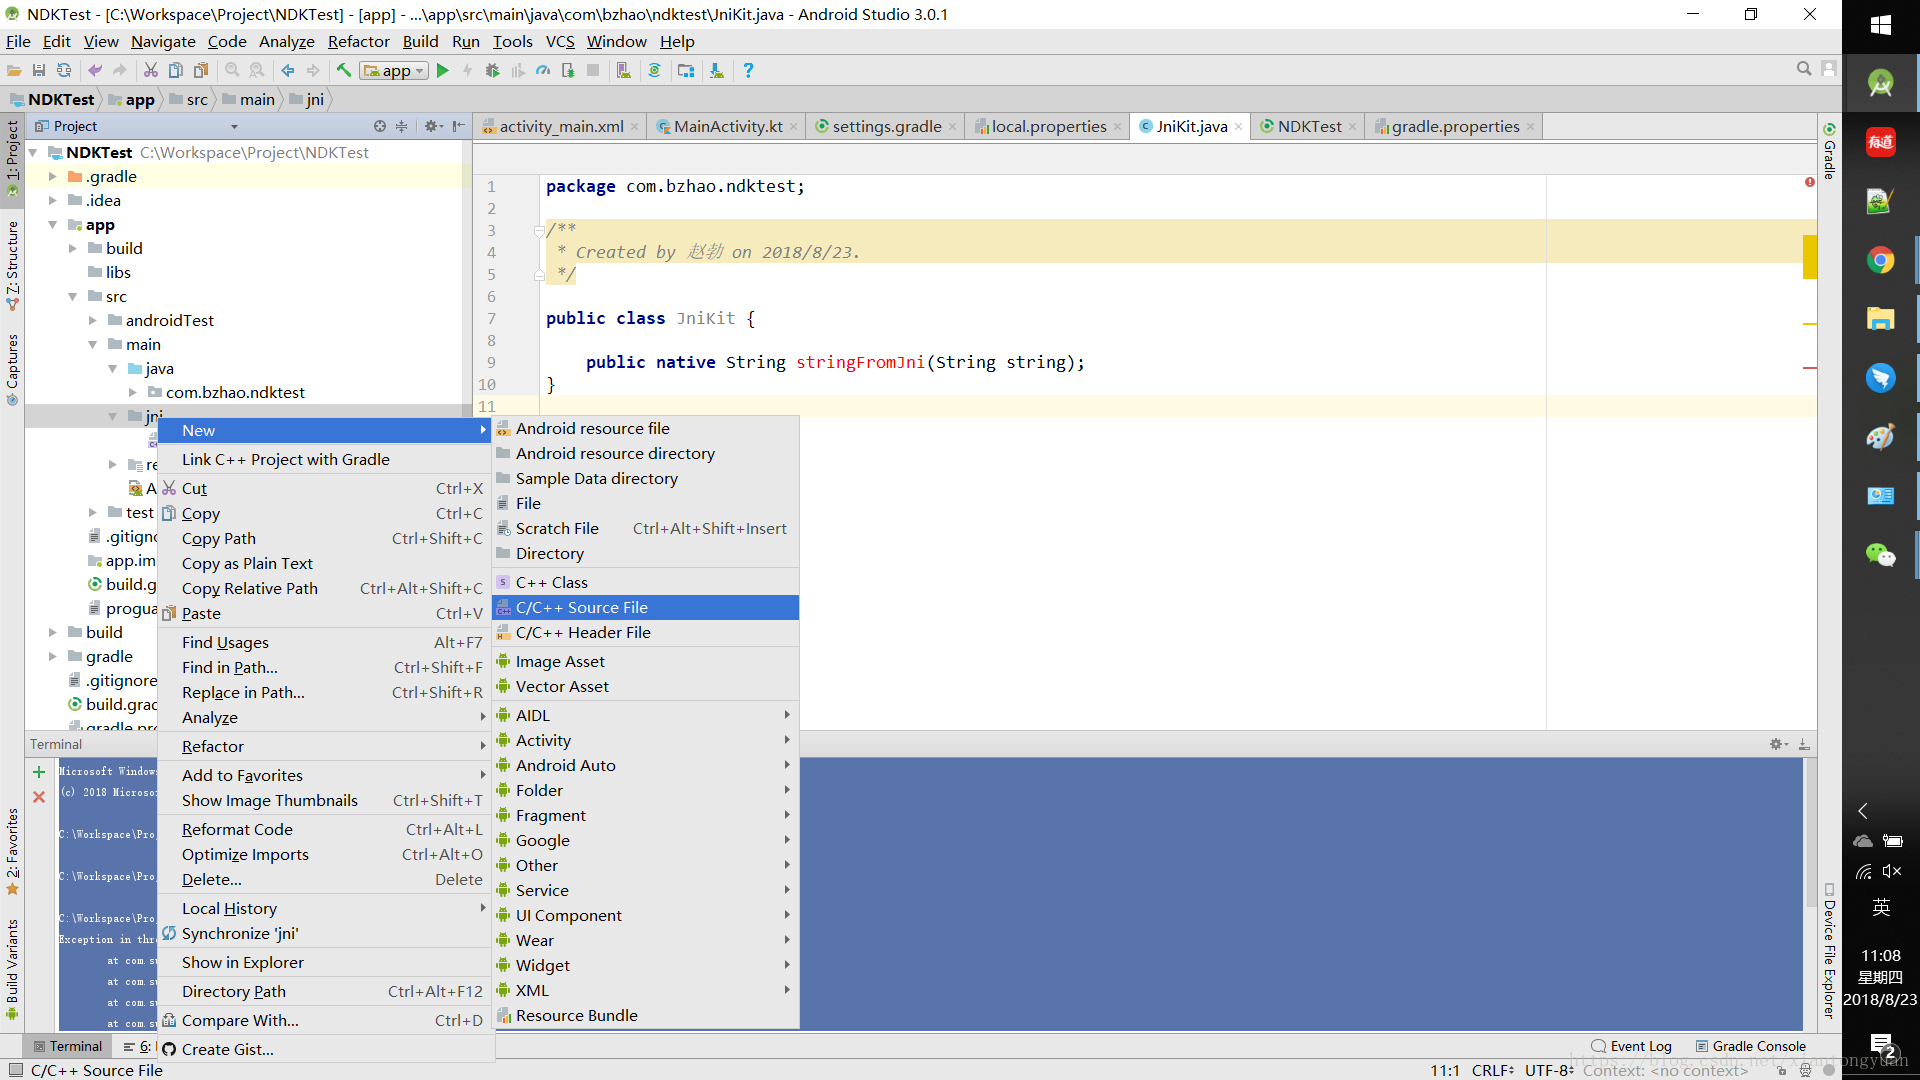Open the Build menu

pos(420,41)
